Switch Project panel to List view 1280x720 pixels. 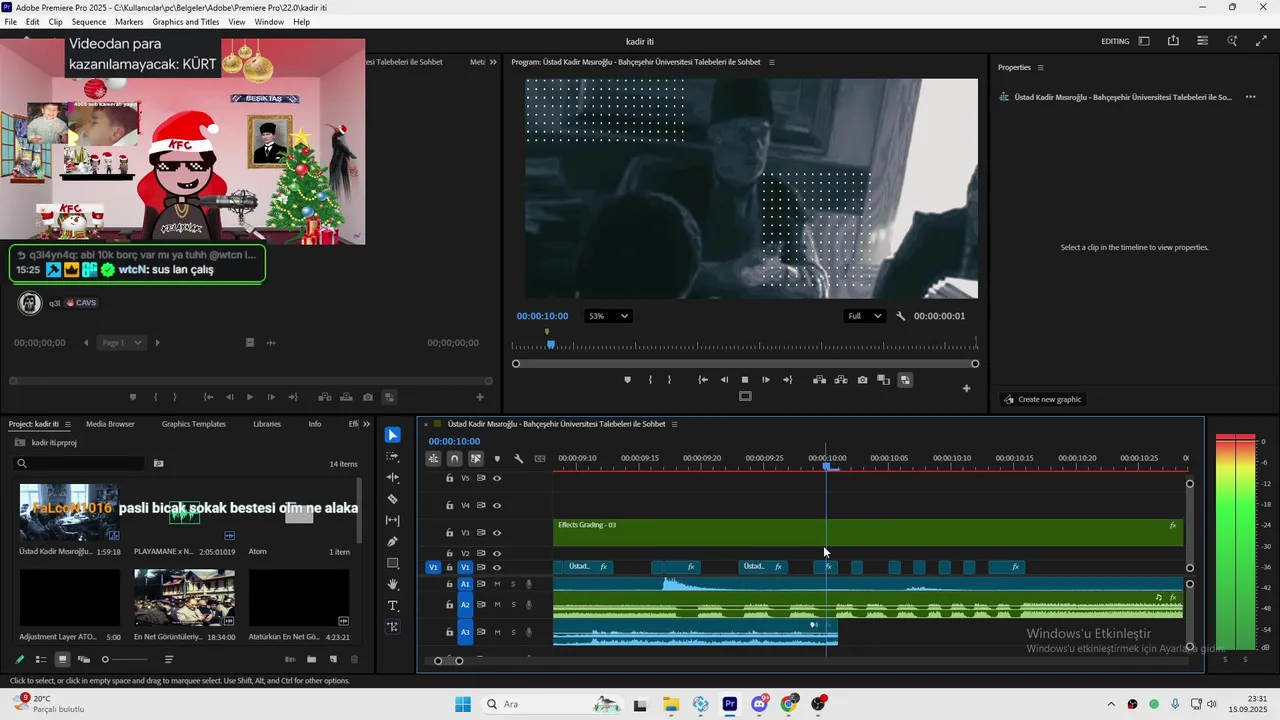tap(41, 659)
